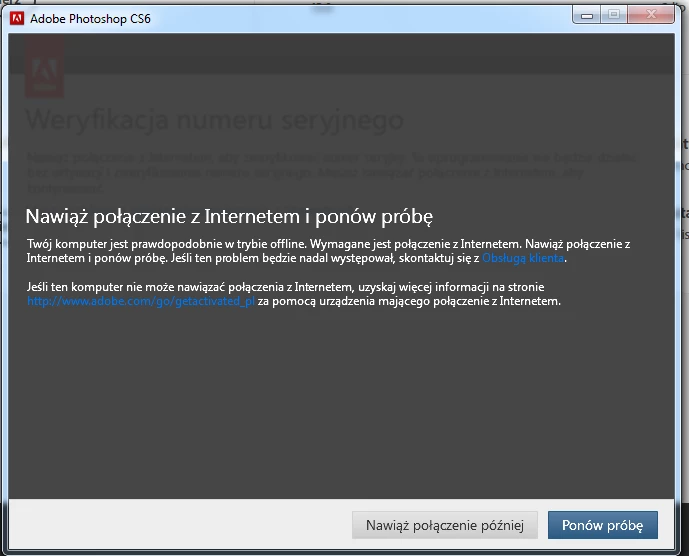This screenshot has height=556, width=689.
Task: Close the Adobe Photoshop CS6 window
Action: pos(651,15)
